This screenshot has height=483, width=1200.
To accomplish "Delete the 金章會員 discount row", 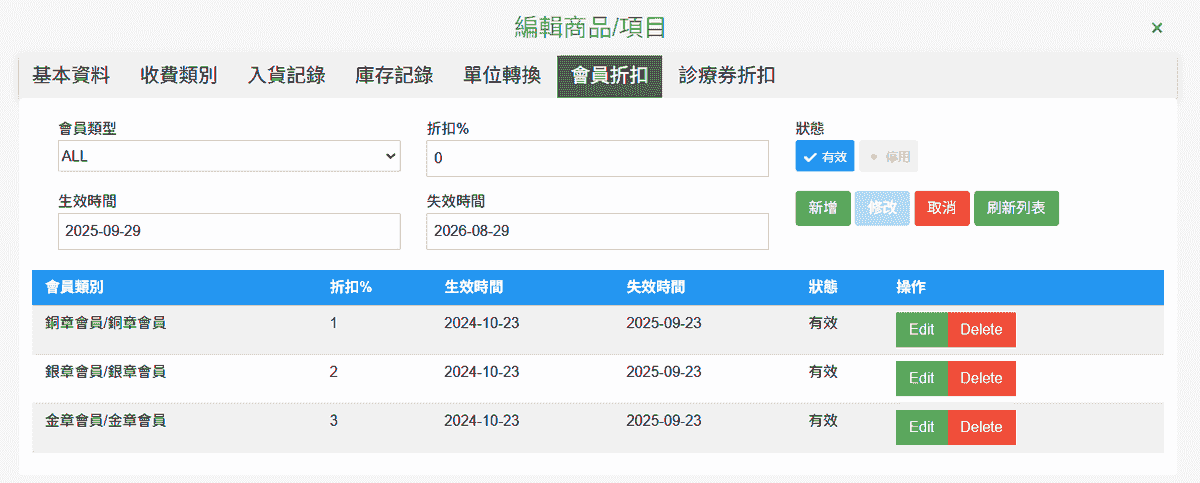I will [981, 427].
